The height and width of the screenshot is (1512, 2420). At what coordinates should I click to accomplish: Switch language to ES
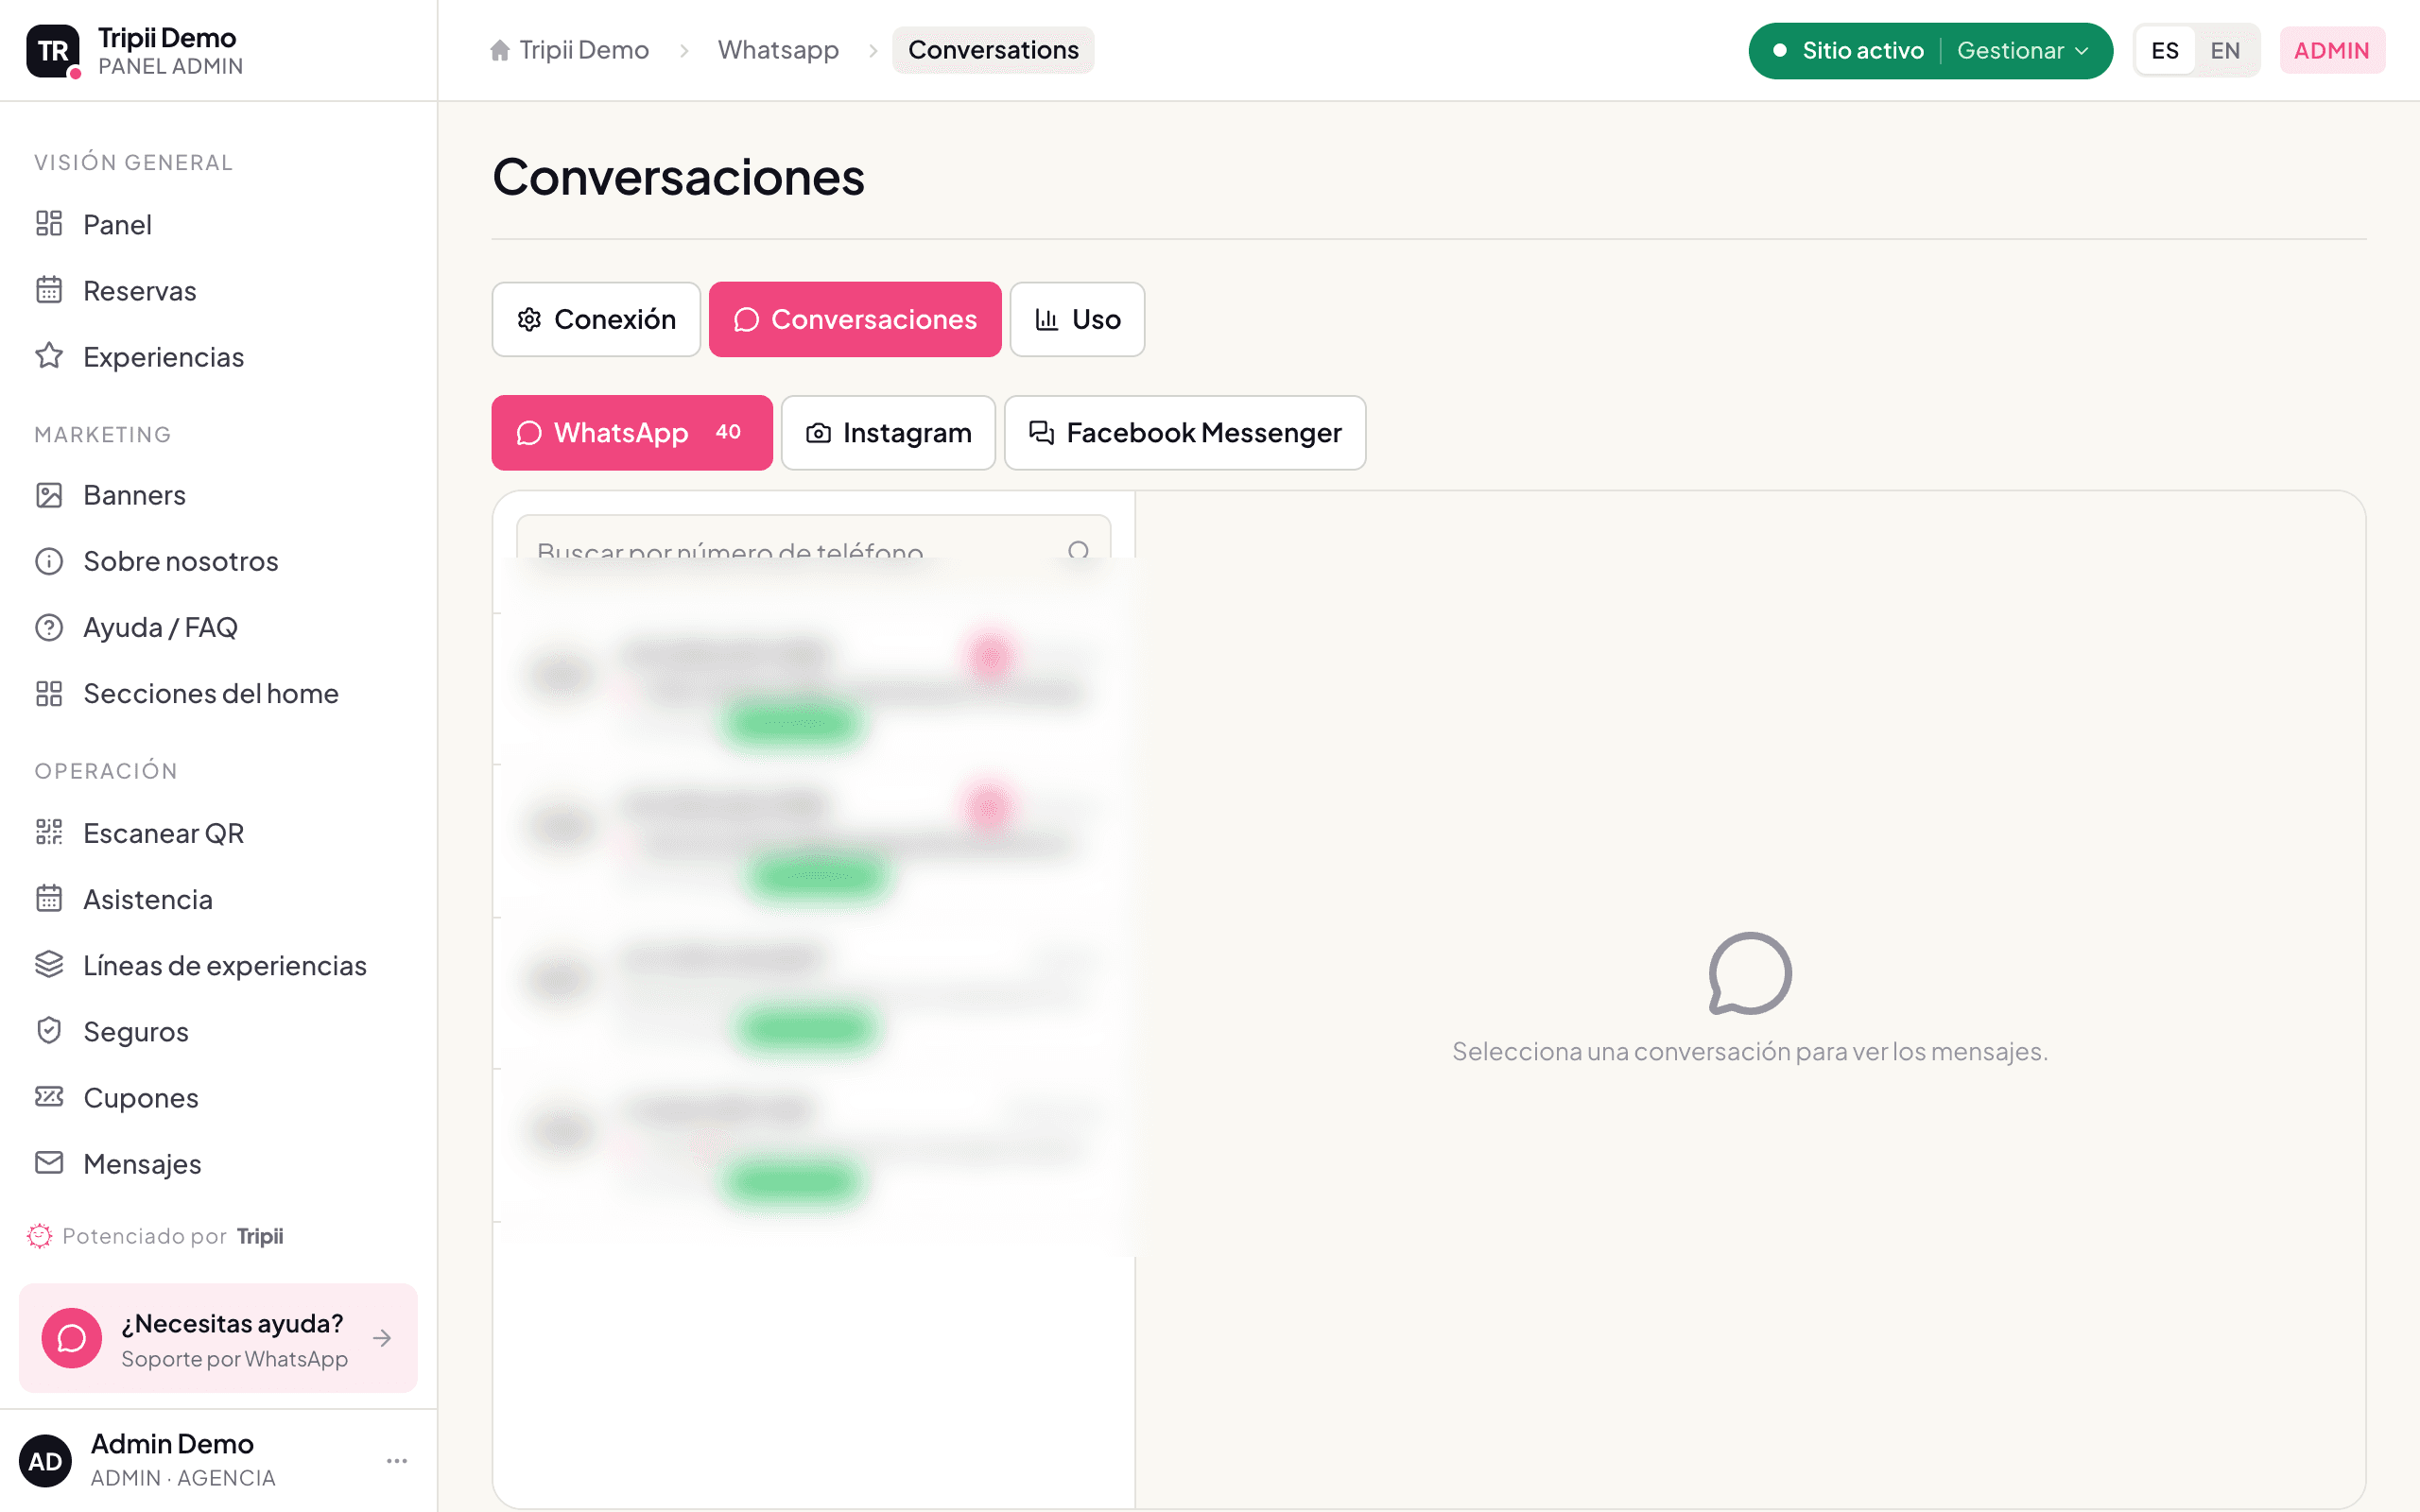coord(2165,50)
